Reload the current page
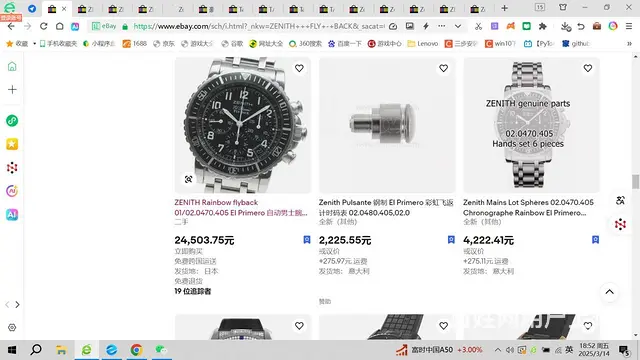 [x=43, y=27]
